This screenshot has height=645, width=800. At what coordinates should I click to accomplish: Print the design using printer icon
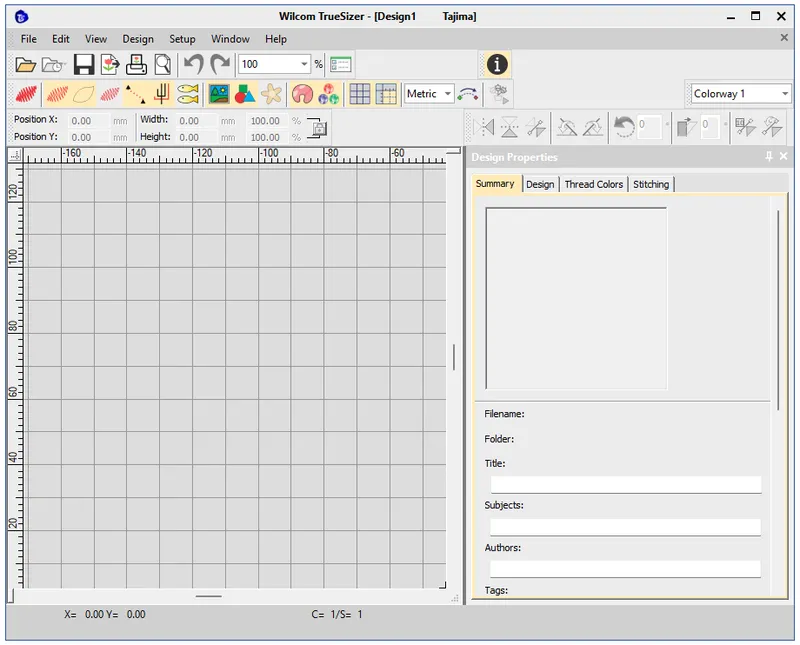(x=136, y=64)
